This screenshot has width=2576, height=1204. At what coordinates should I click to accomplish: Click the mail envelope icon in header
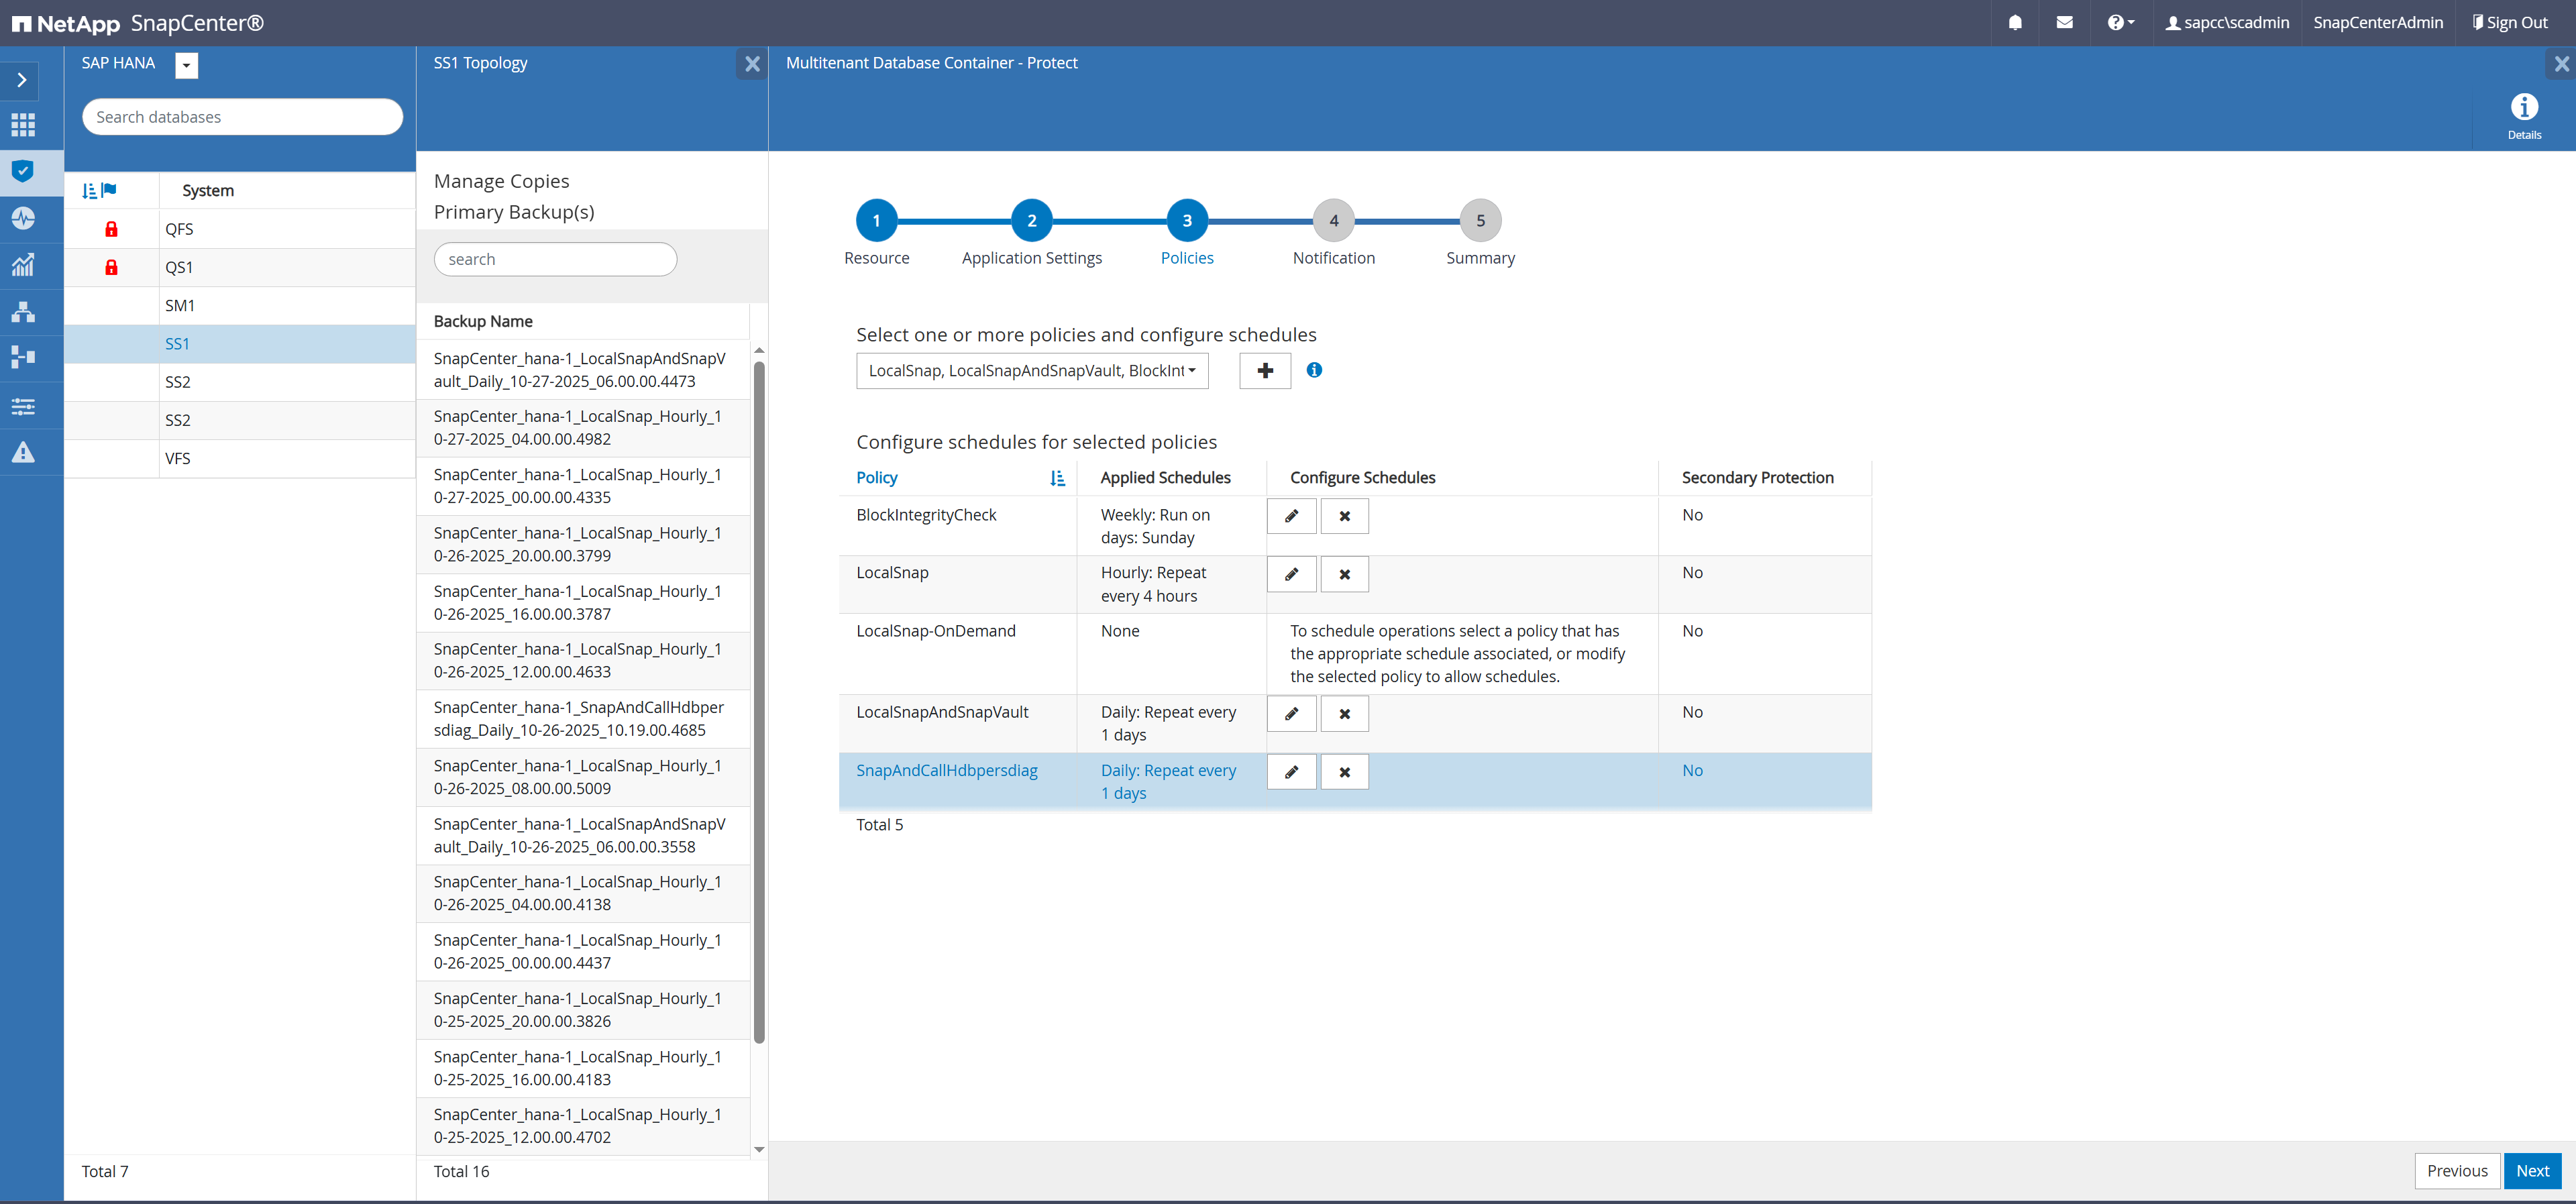[2064, 22]
